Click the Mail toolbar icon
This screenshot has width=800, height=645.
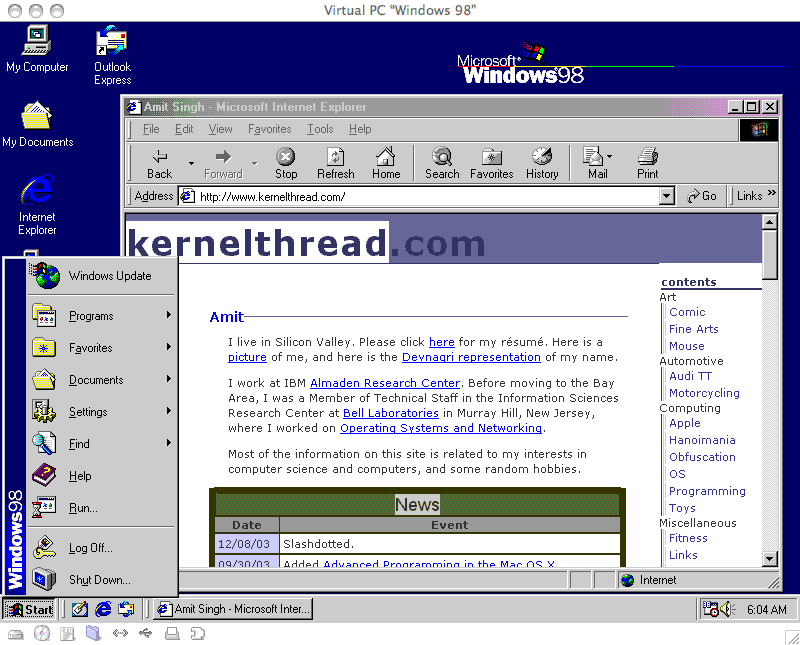click(x=594, y=163)
